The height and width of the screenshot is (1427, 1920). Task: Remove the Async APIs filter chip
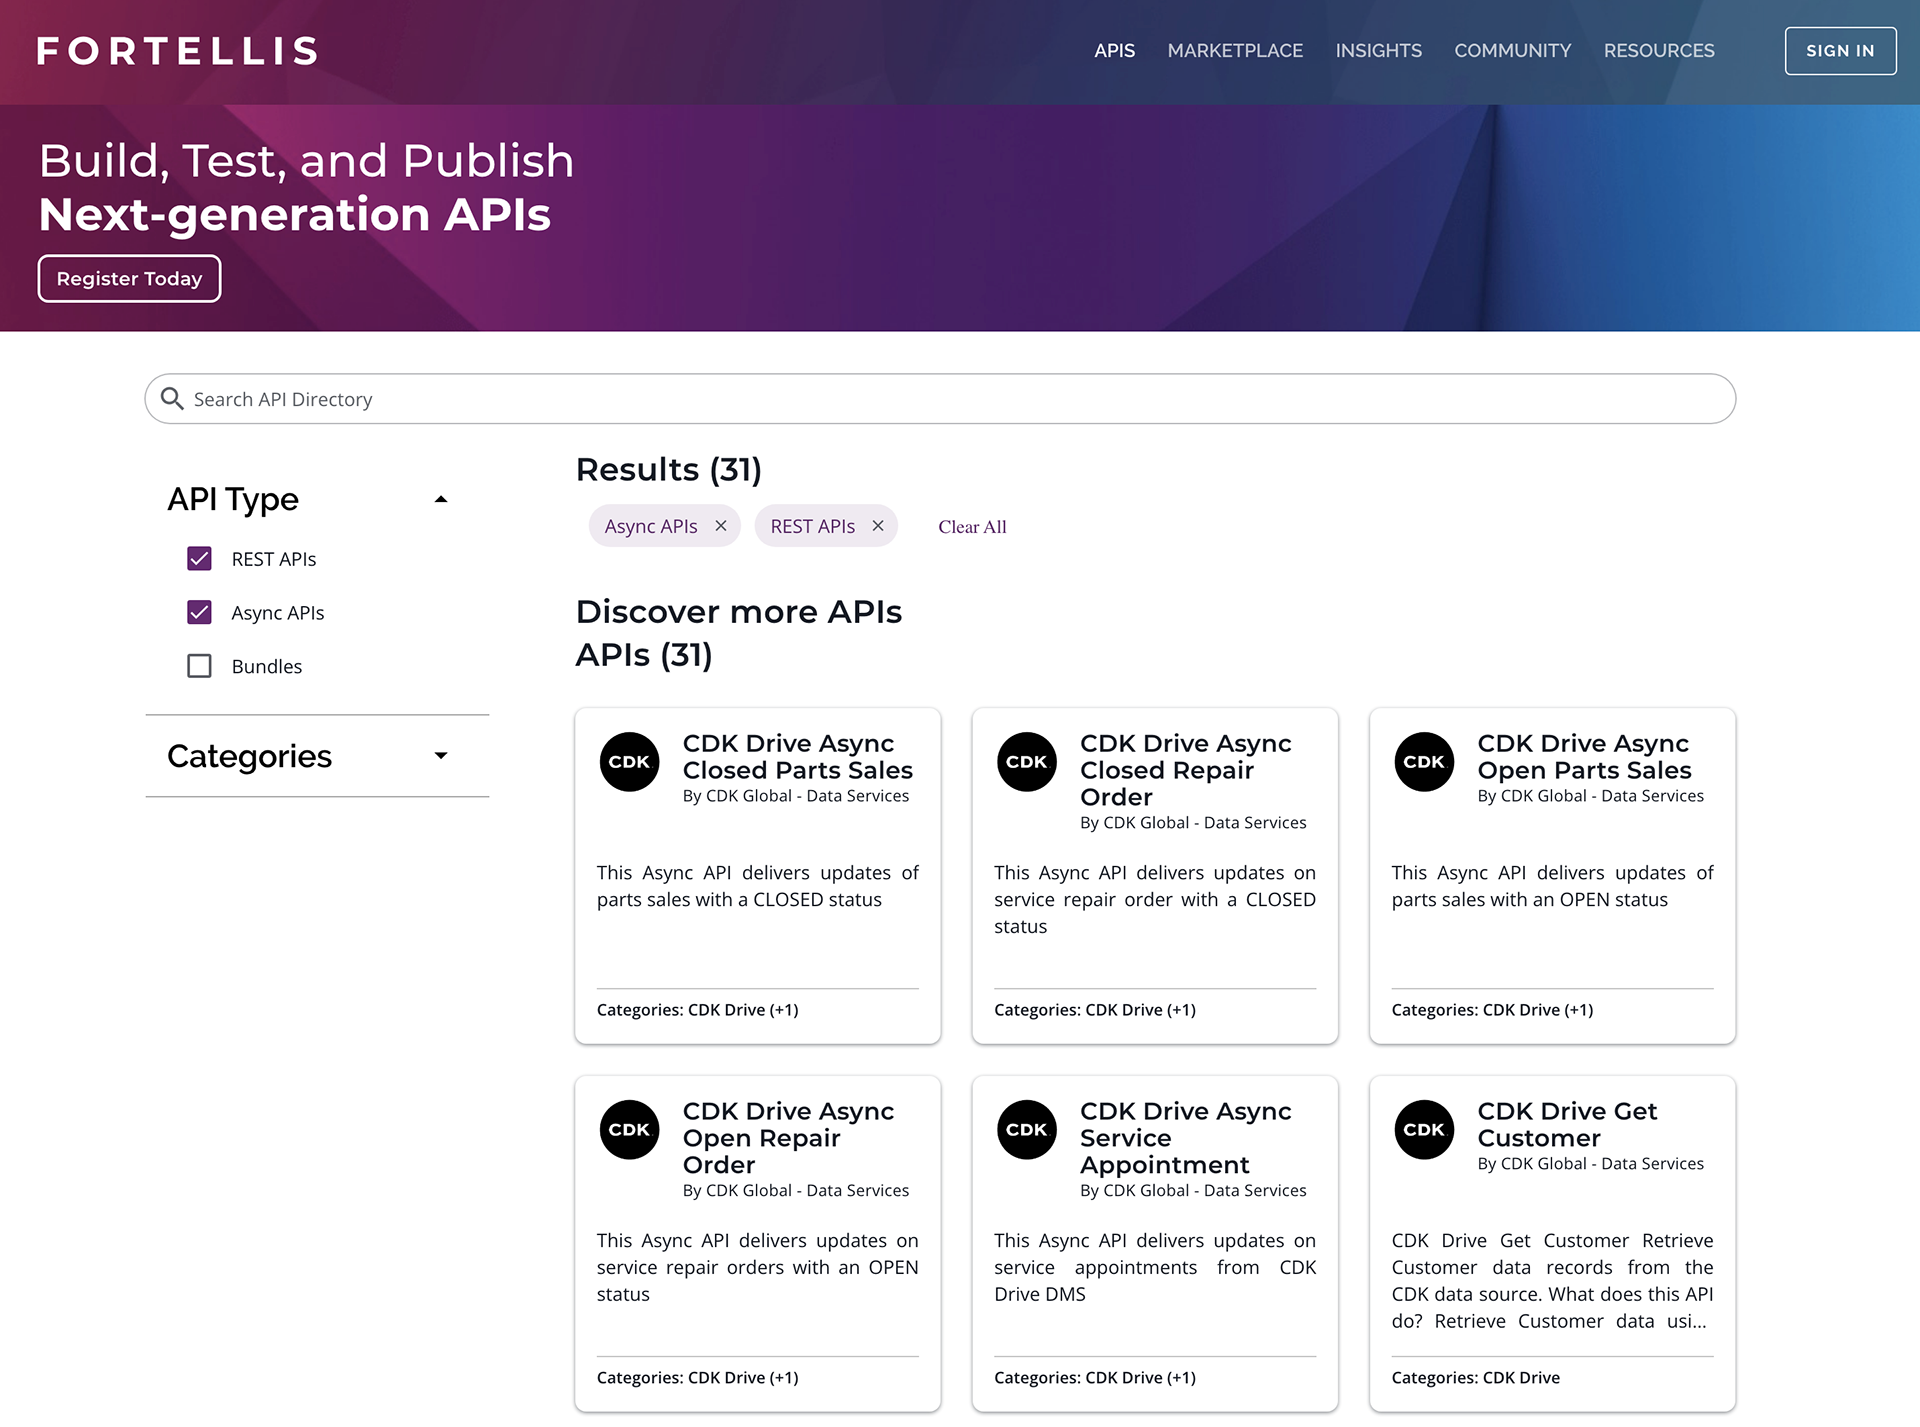click(x=721, y=526)
